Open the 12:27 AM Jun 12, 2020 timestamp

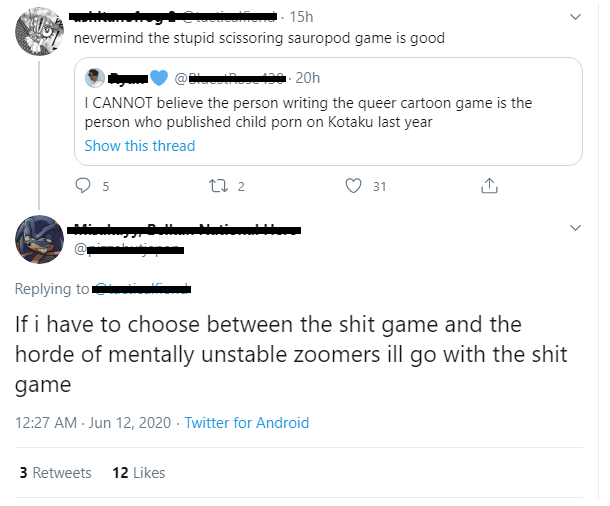coord(91,422)
